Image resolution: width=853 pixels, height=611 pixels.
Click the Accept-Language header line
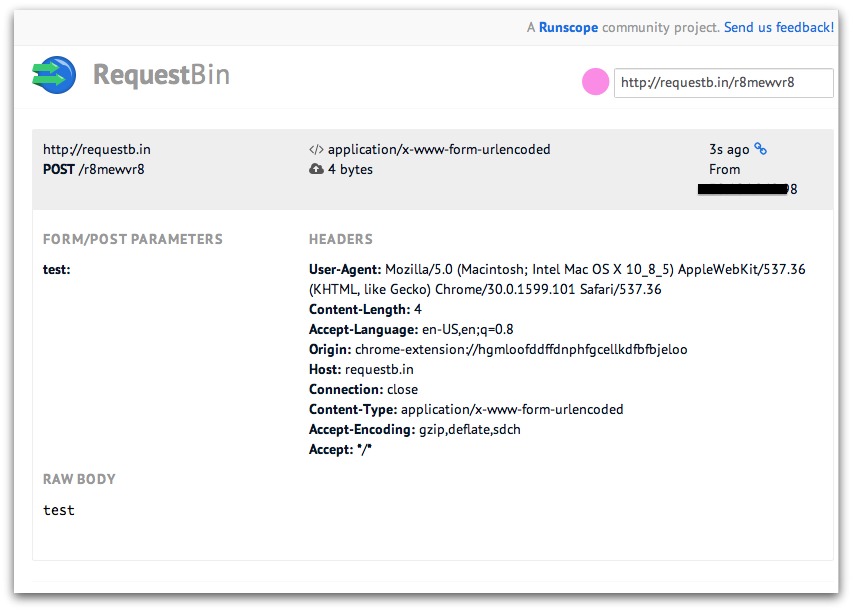[411, 330]
